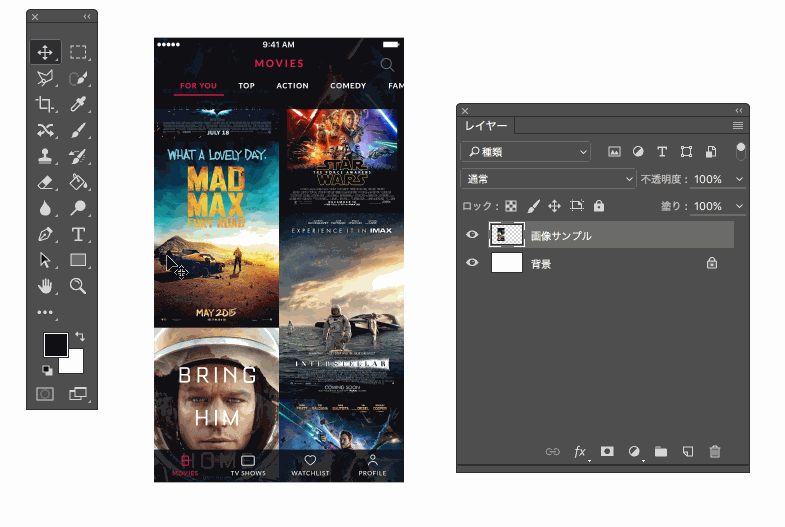Select the Move tool
Viewport: 785px width, 527px height.
coord(45,52)
